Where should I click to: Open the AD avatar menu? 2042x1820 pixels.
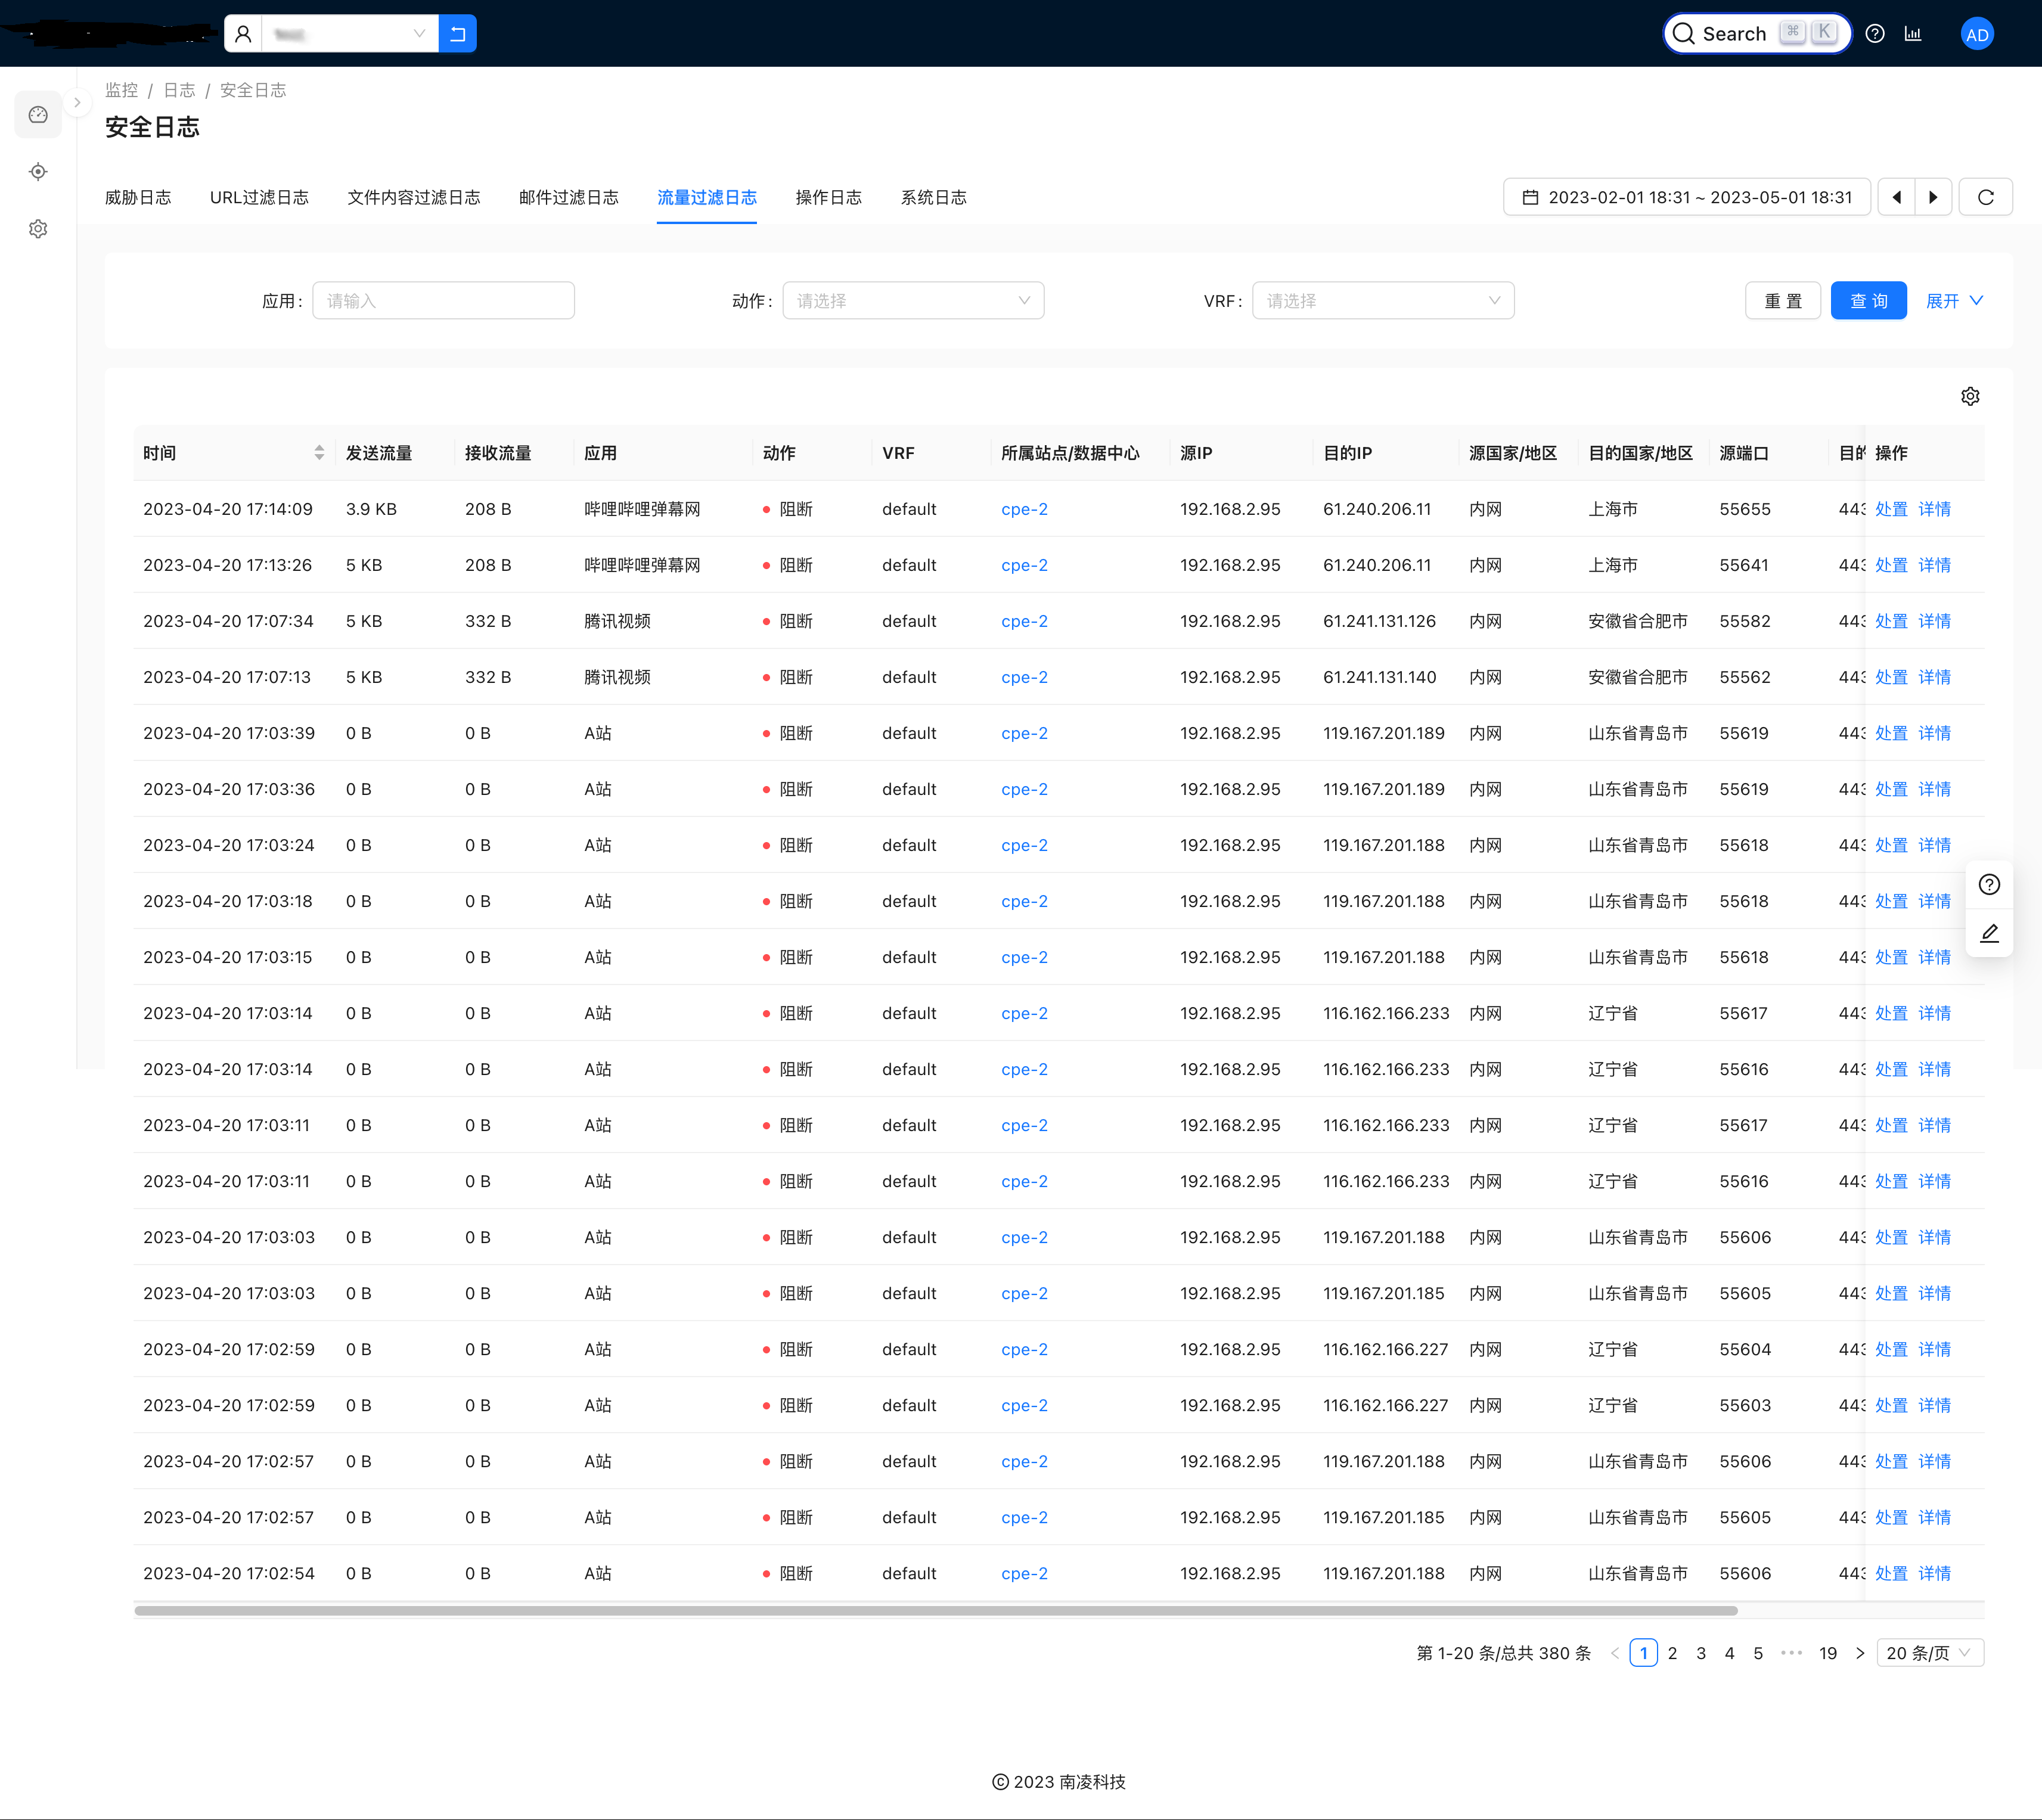click(x=1977, y=34)
